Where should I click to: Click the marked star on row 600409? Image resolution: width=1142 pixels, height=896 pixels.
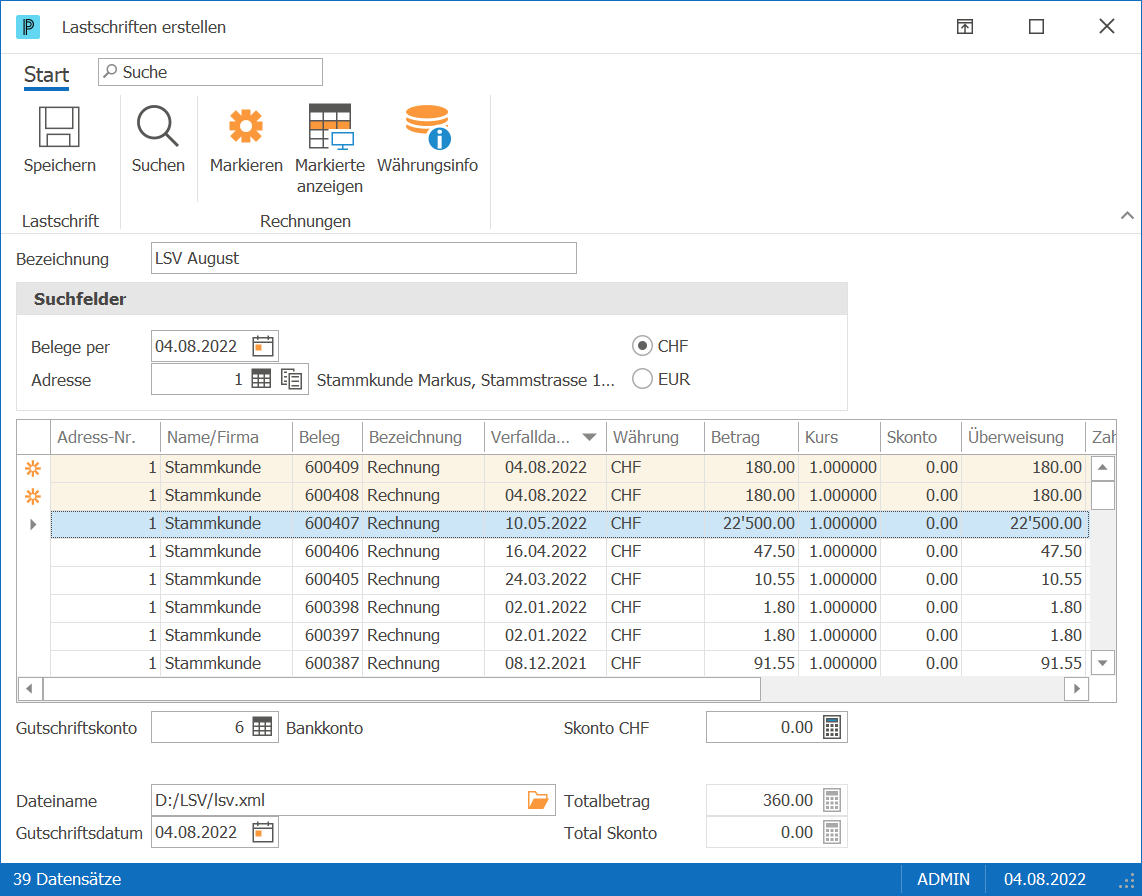coord(33,468)
